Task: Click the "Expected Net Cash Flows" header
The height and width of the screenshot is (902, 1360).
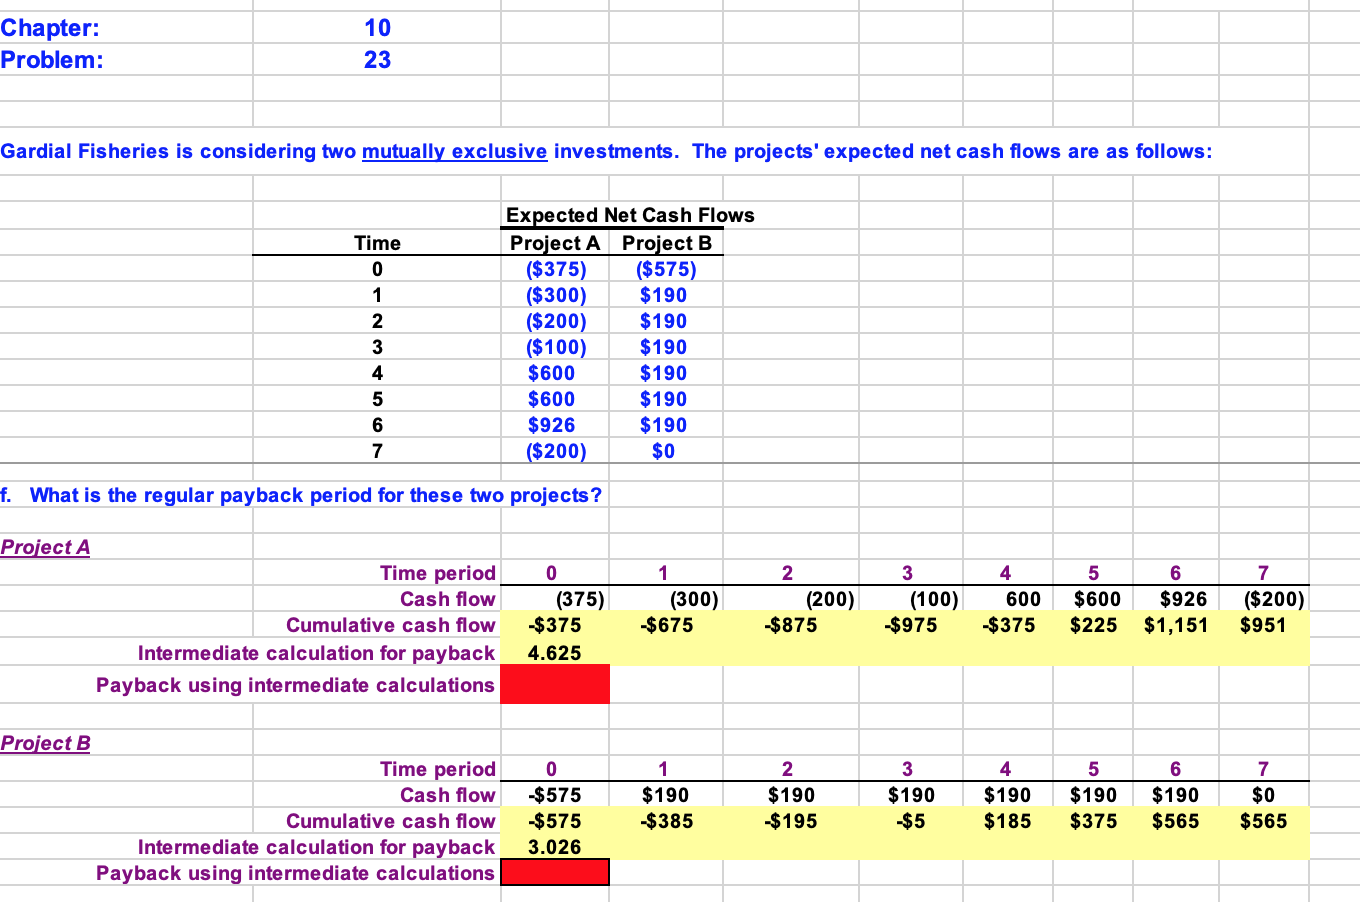Action: pyautogui.click(x=631, y=215)
